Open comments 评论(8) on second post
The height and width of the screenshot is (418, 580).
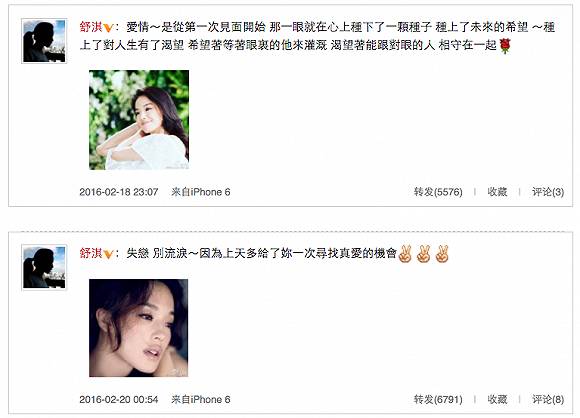[548, 400]
